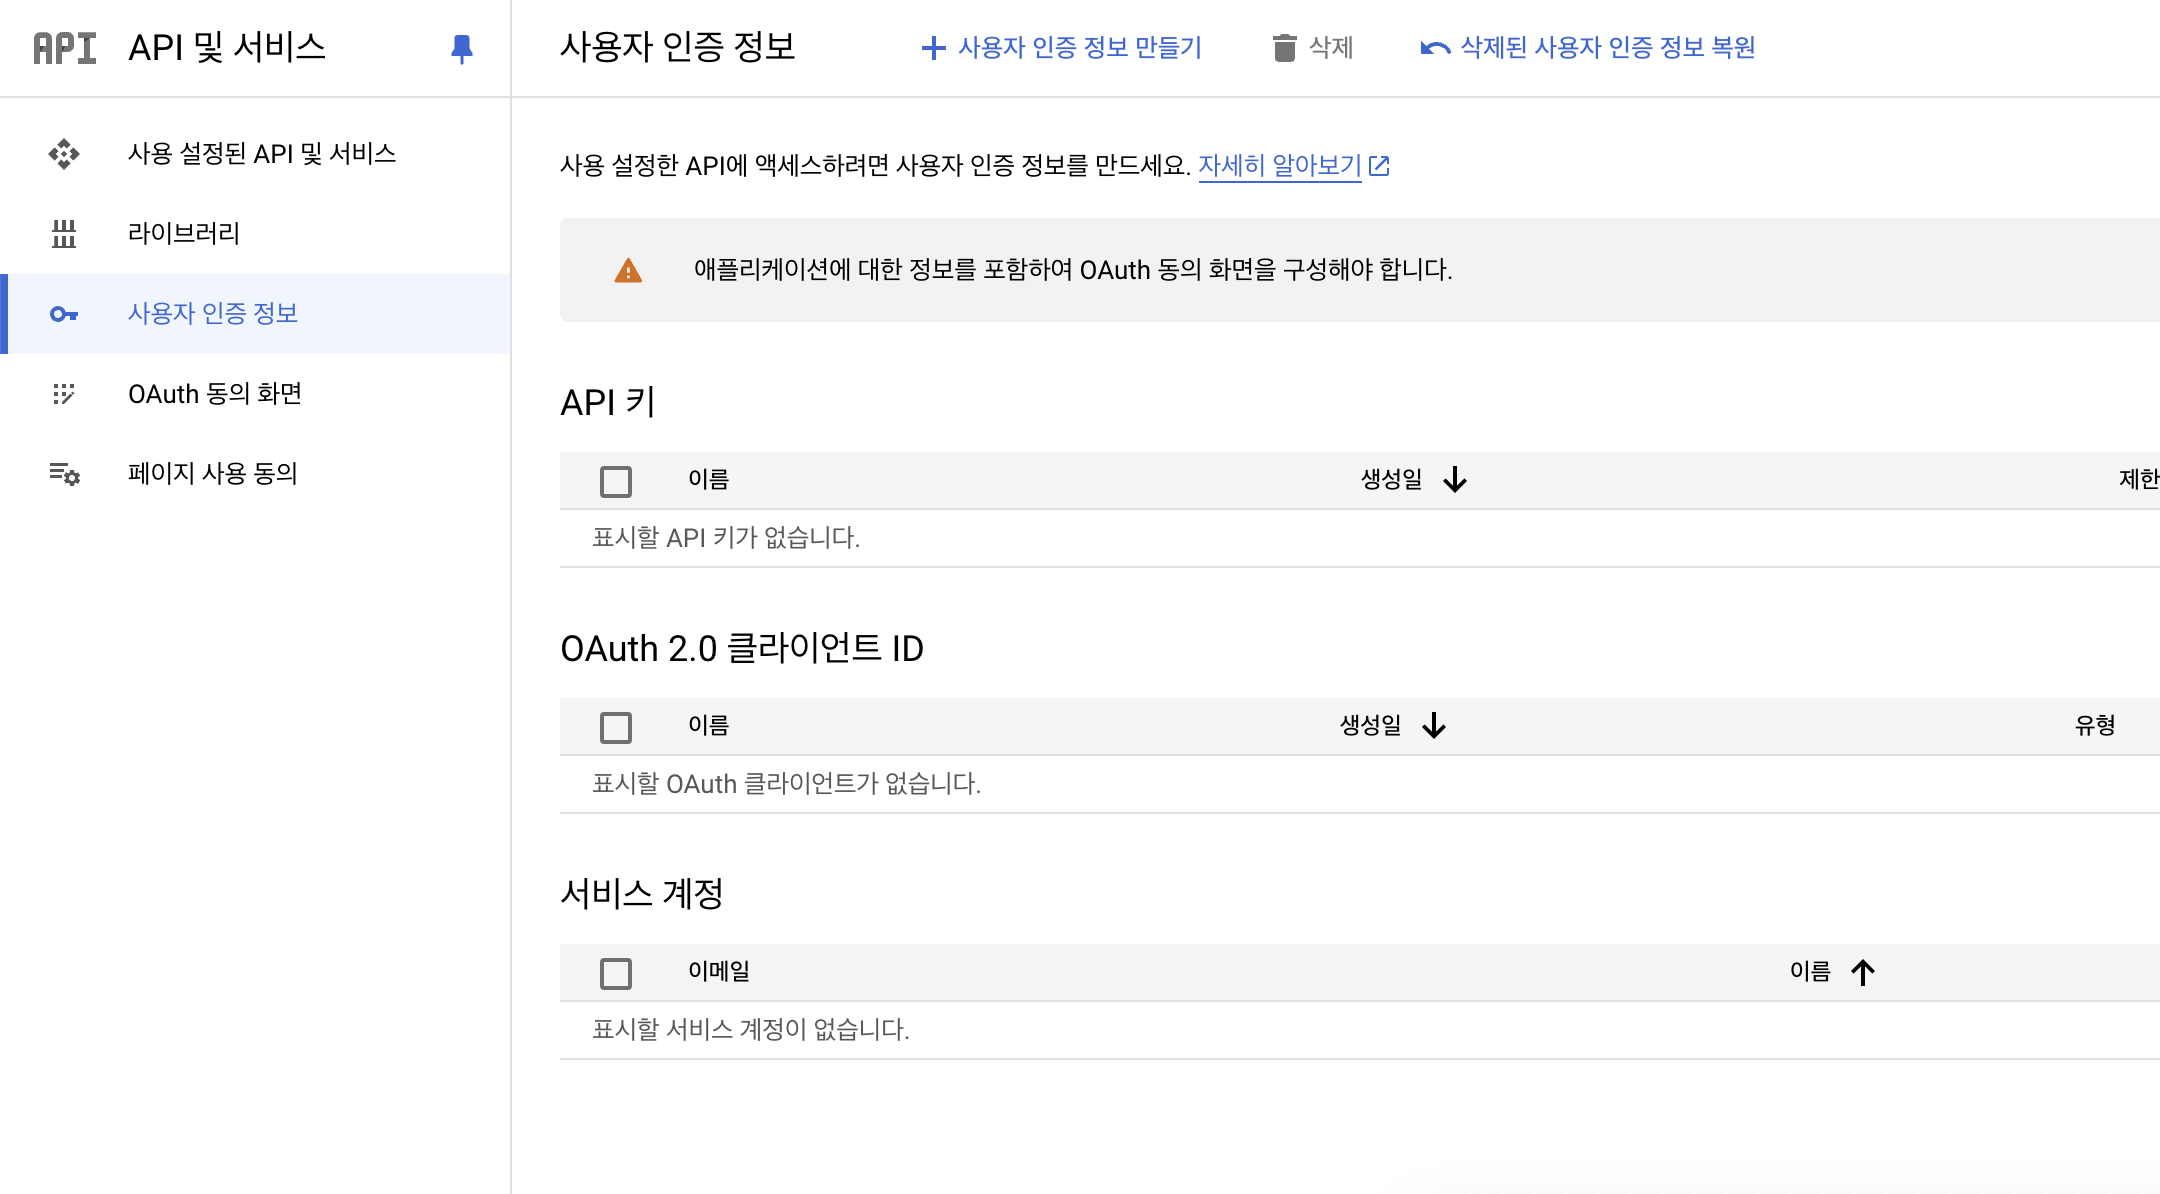Click the API logo icon in header
The width and height of the screenshot is (2160, 1194).
click(65, 48)
